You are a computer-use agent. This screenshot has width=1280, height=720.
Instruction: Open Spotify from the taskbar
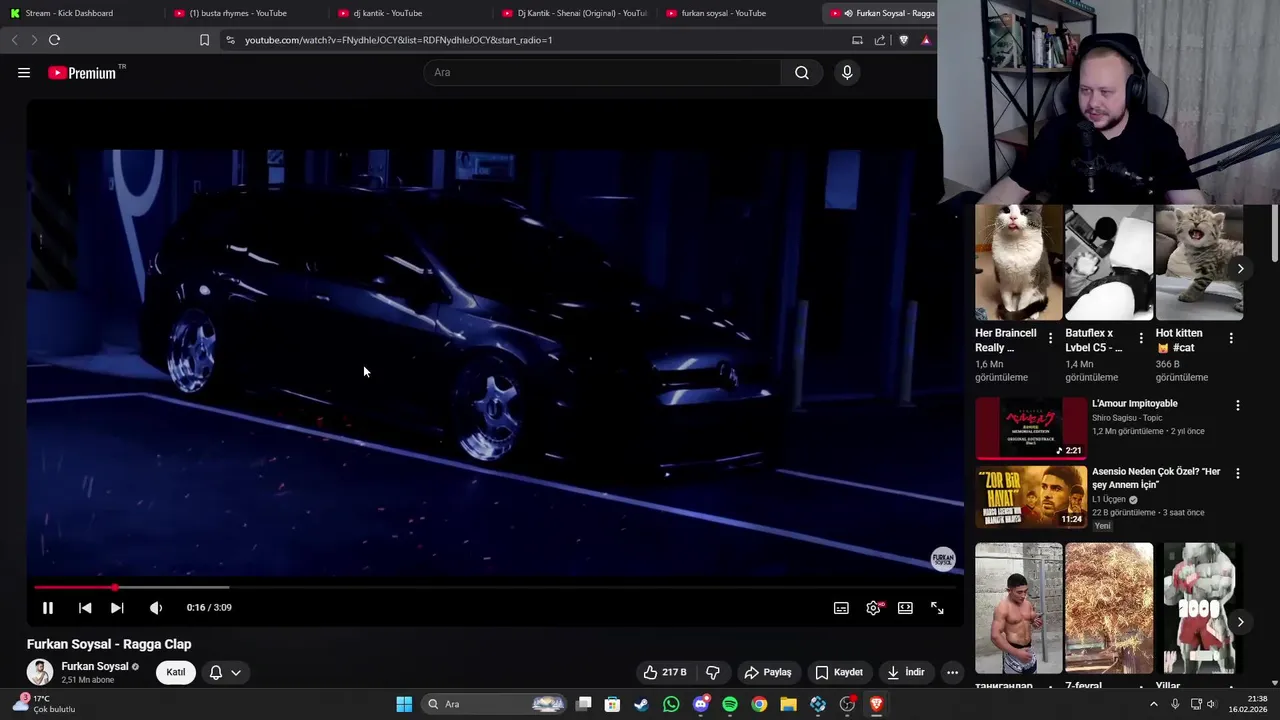click(730, 704)
